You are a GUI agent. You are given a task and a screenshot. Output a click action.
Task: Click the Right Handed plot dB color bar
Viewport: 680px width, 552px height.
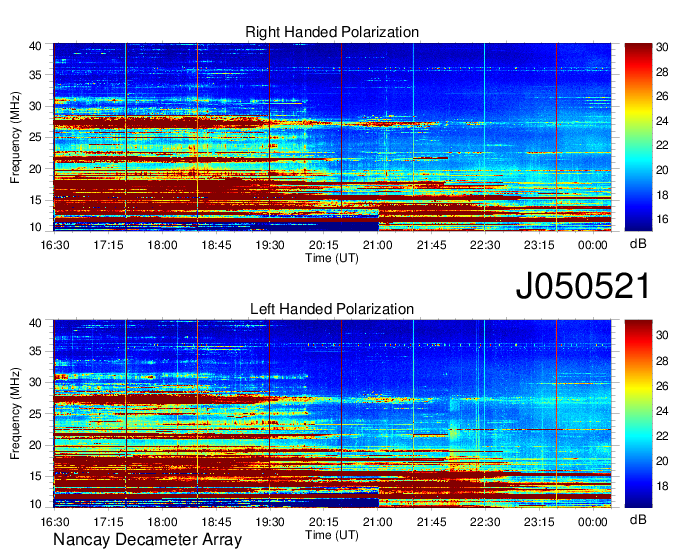coord(638,137)
